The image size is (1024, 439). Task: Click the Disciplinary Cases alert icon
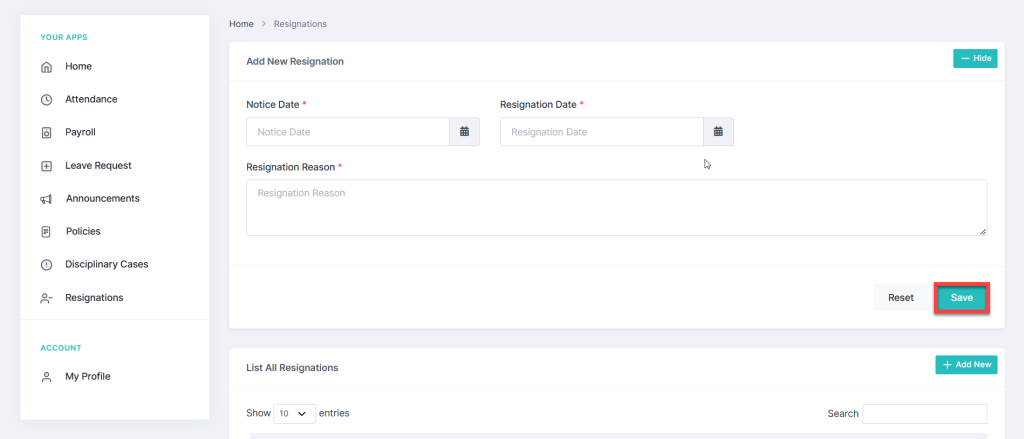pos(46,265)
